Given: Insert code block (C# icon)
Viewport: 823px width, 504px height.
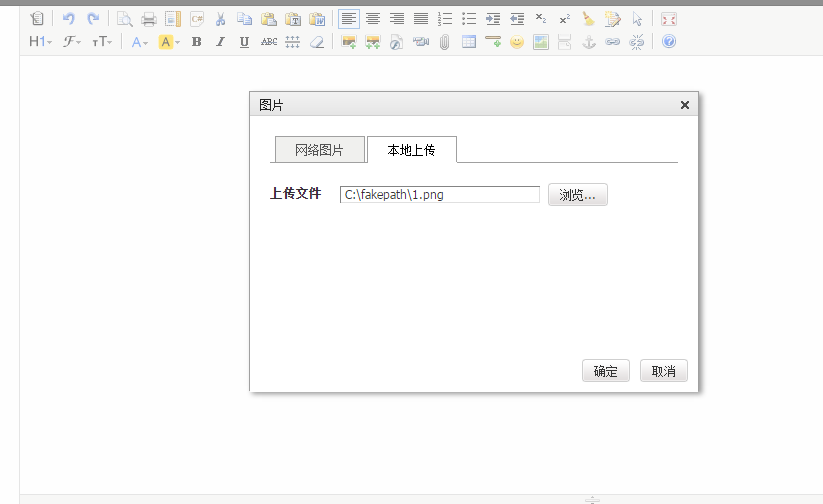Looking at the screenshot, I should 197,19.
